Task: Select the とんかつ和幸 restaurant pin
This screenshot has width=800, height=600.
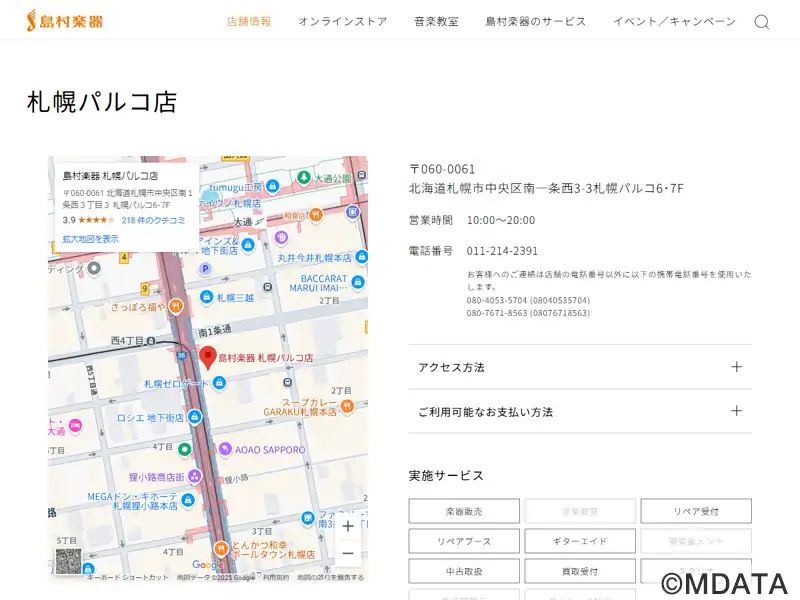Action: tap(220, 548)
